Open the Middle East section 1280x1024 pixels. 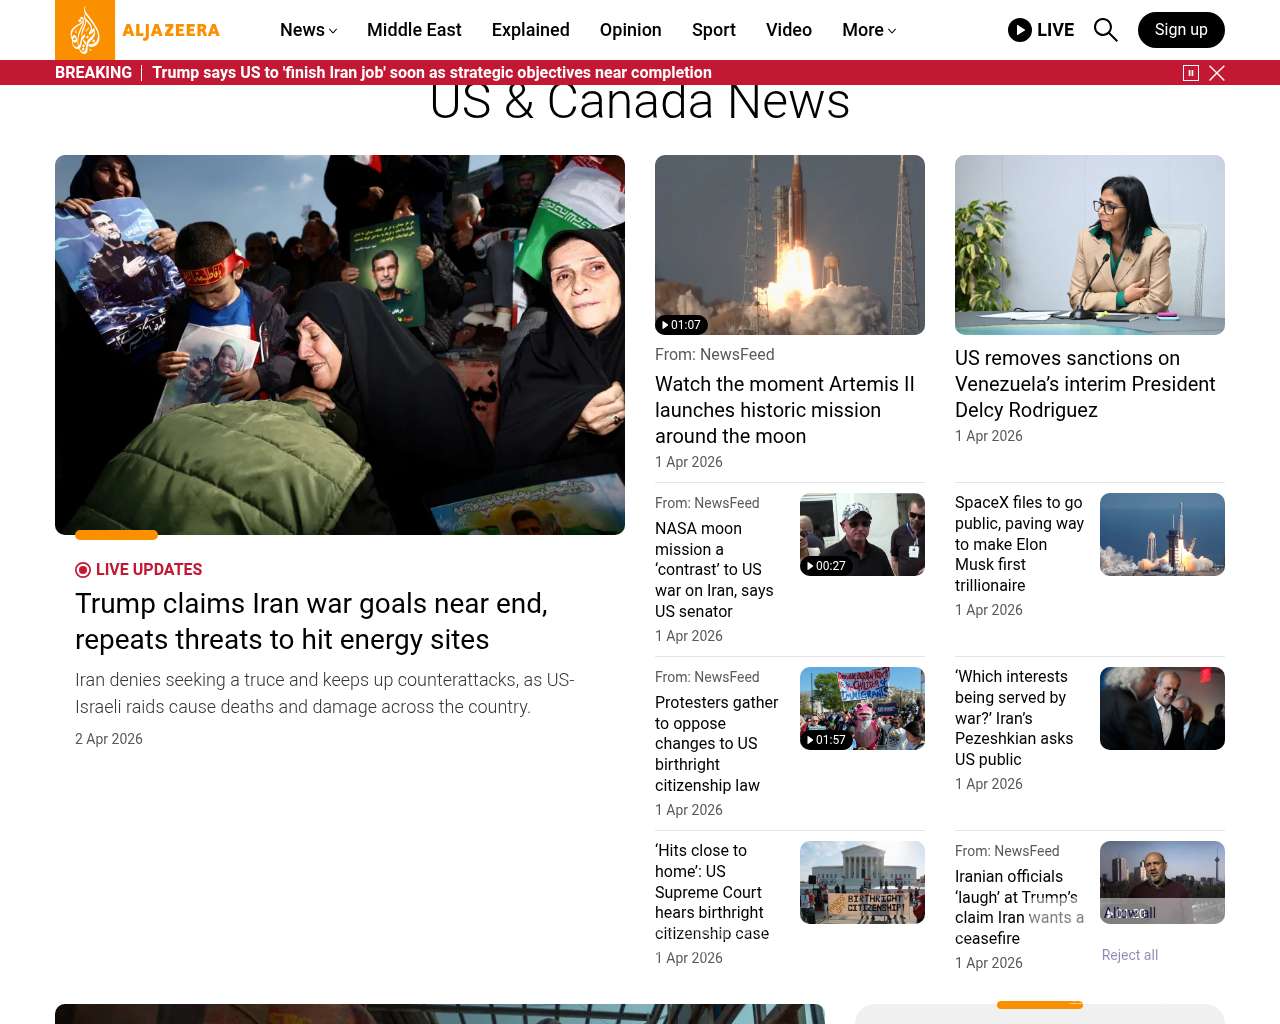(x=414, y=30)
